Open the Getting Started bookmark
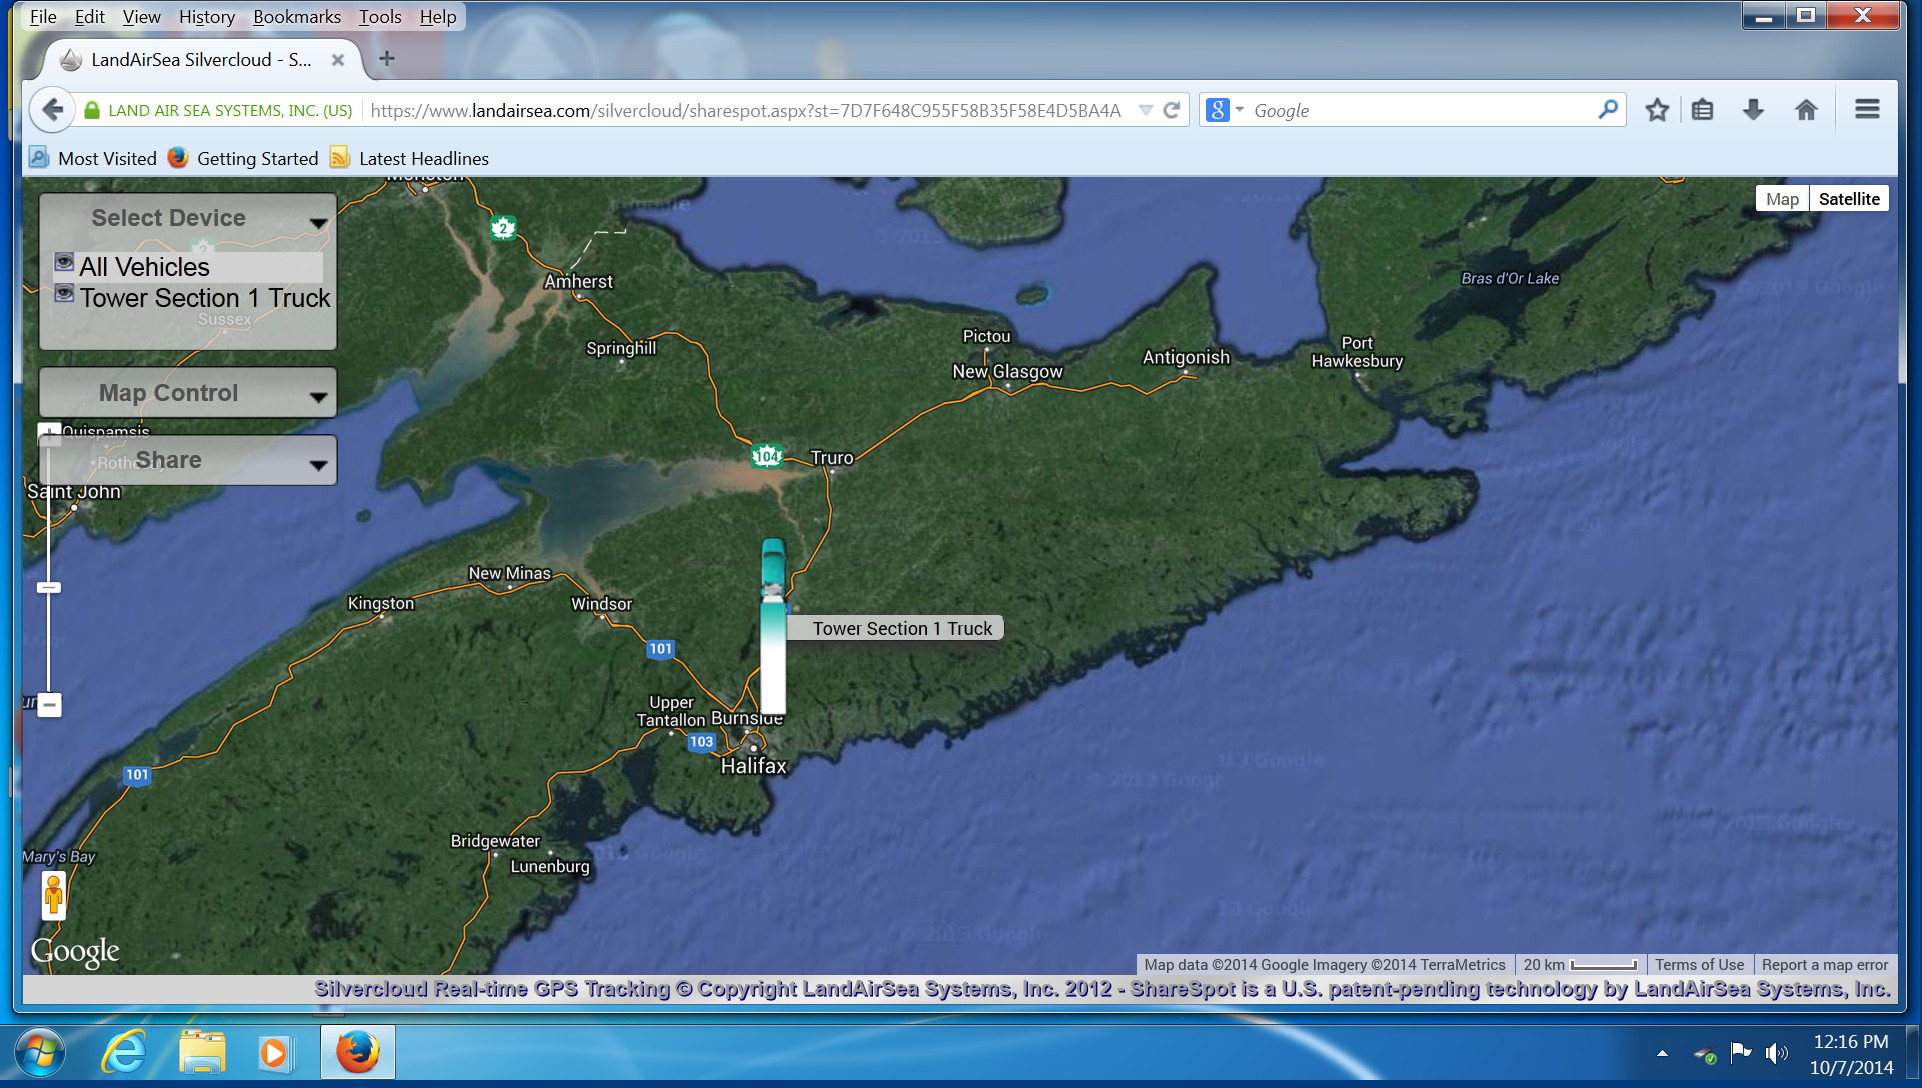Viewport: 1922px width, 1088px height. pos(243,158)
